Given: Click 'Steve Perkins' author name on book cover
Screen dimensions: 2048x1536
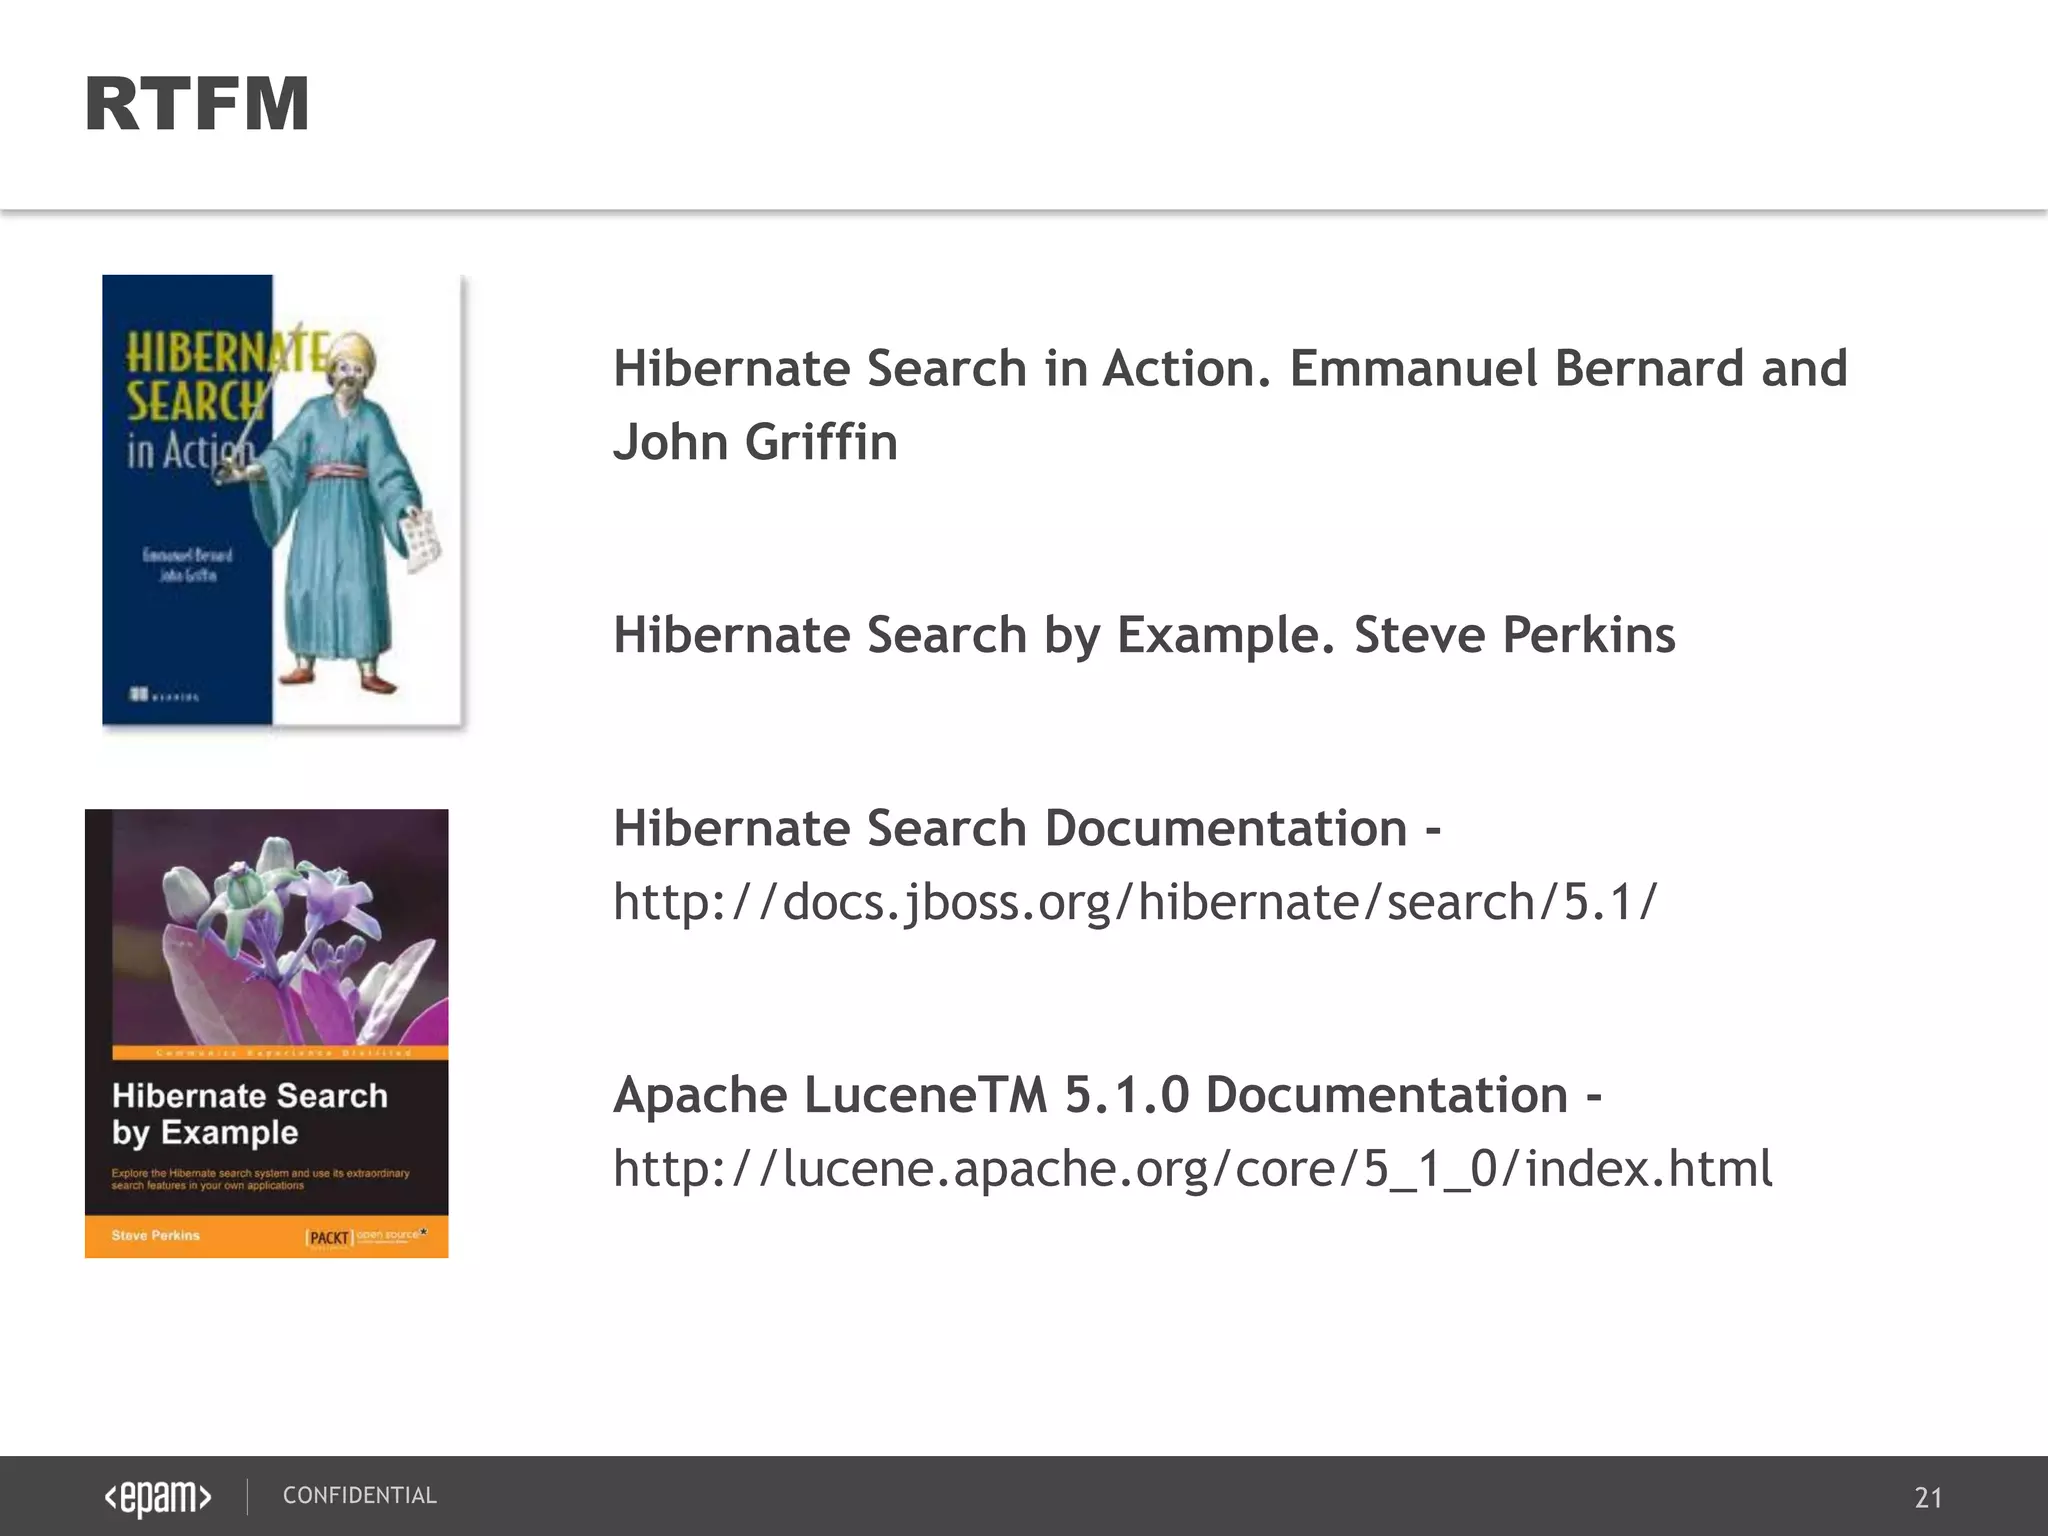Looking at the screenshot, I should pyautogui.click(x=155, y=1236).
